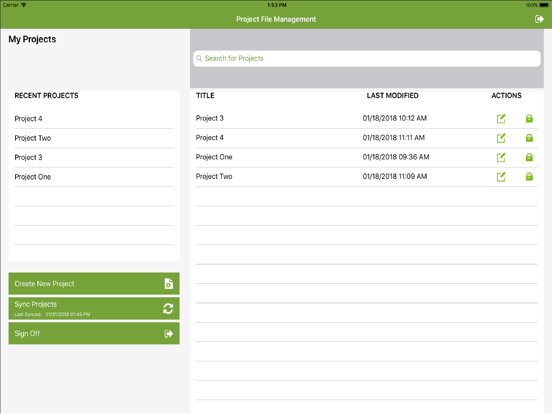Click the lock icon for Project 3
This screenshot has width=552, height=414.
coord(529,119)
